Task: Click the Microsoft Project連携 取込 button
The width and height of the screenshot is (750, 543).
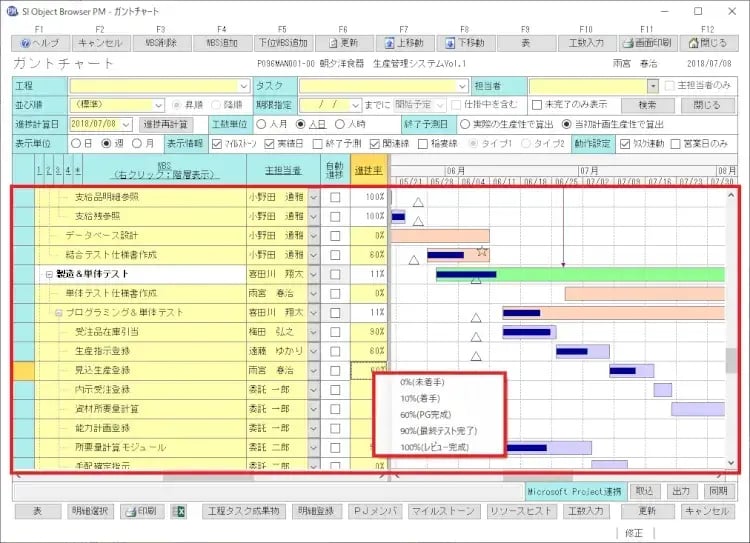Action: (646, 491)
